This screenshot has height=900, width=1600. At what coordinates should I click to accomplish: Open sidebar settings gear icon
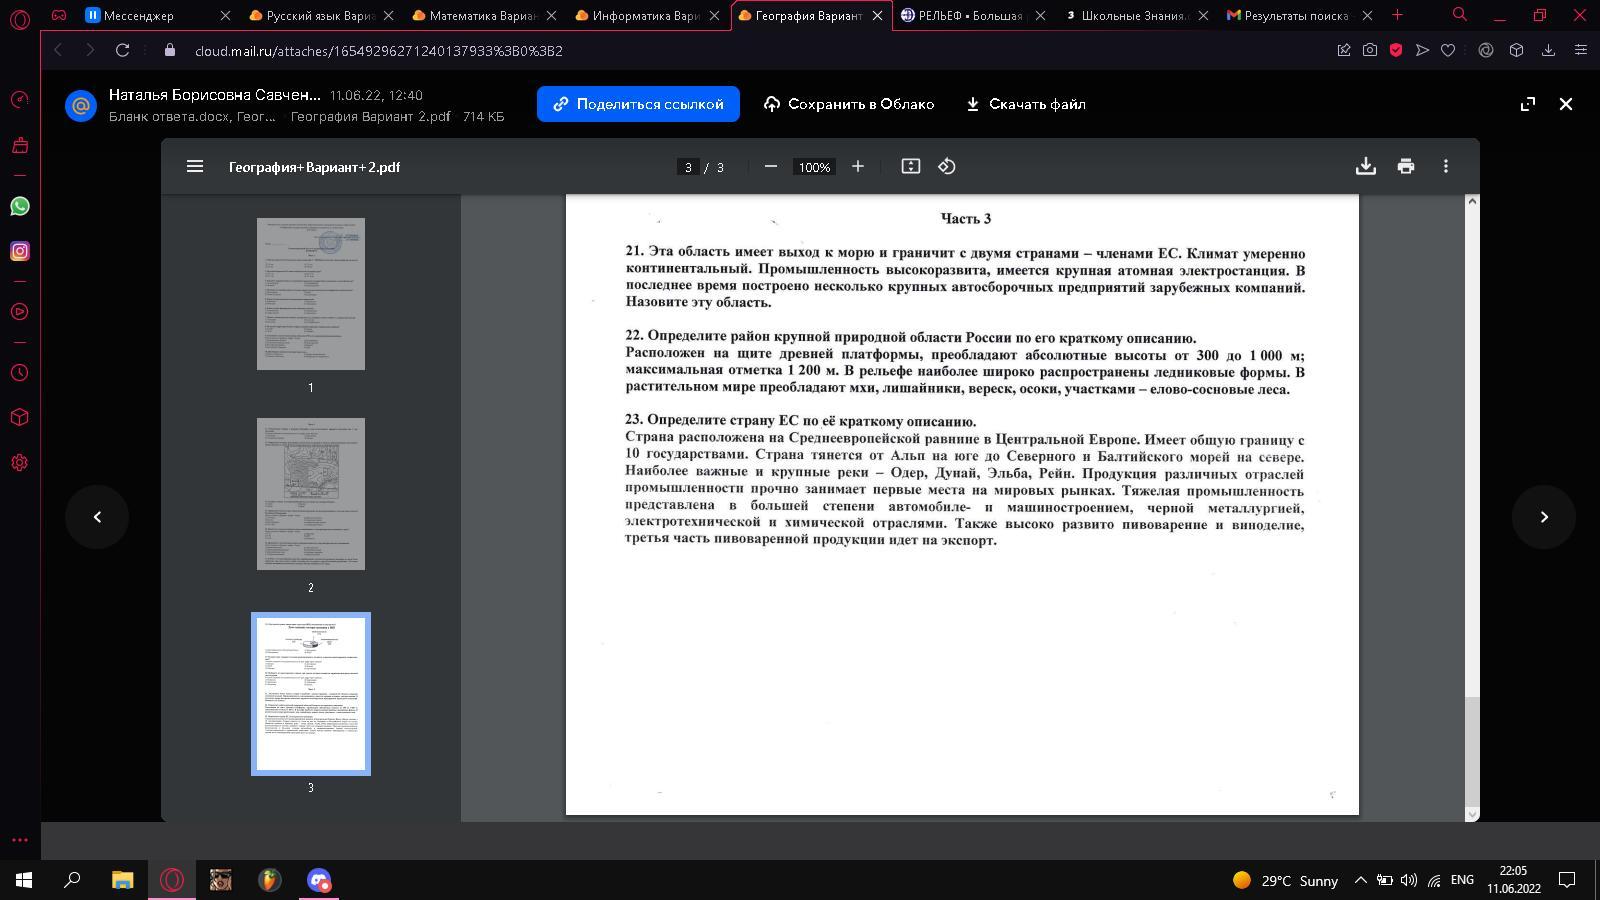tap(20, 463)
